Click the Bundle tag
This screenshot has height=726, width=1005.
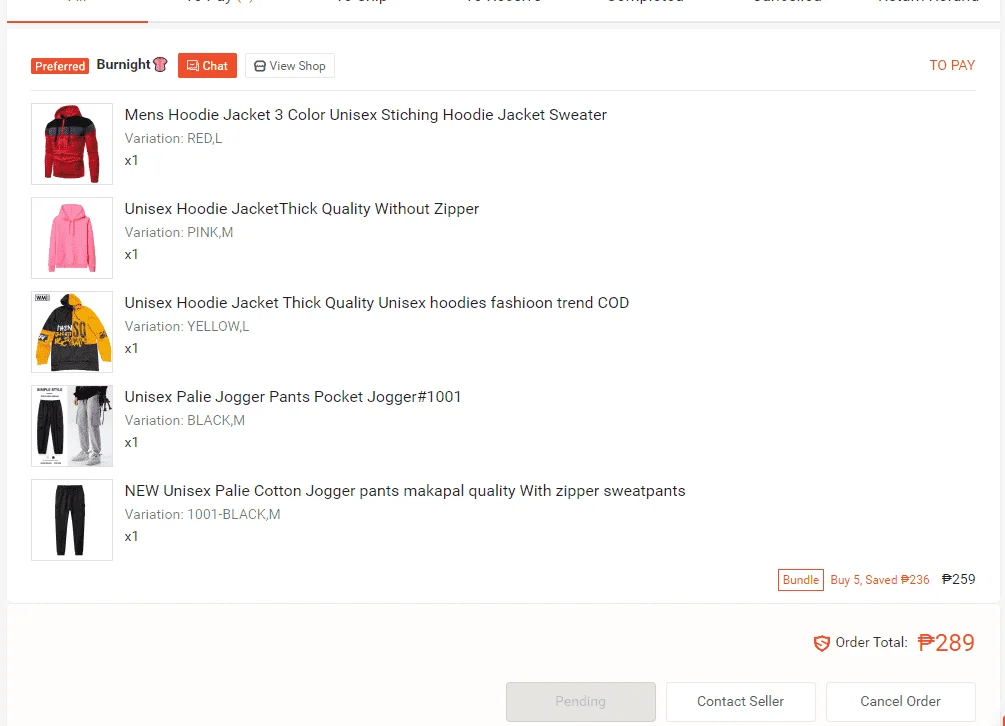coord(801,580)
